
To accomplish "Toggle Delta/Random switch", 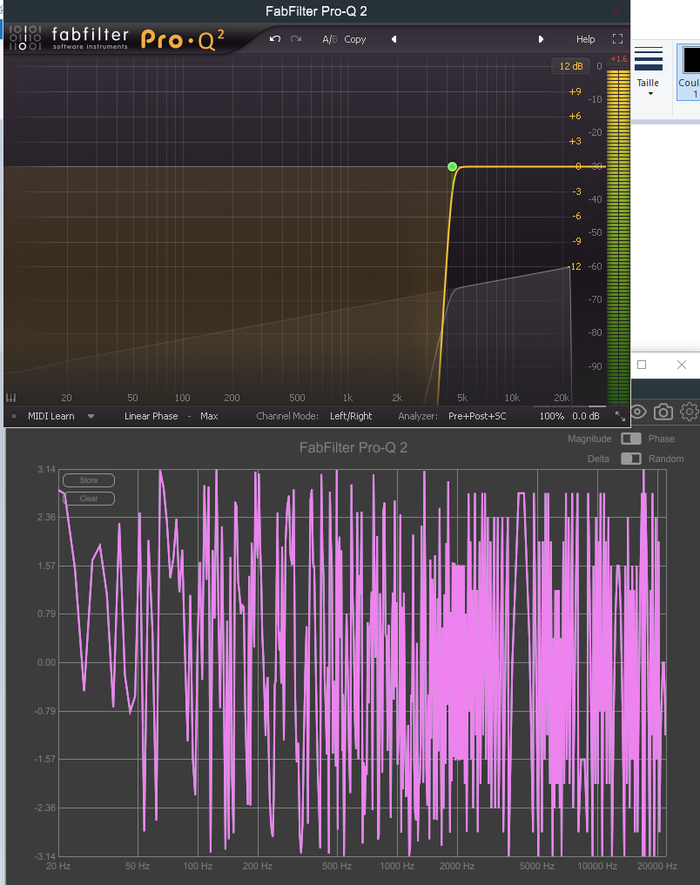I will tap(631, 459).
